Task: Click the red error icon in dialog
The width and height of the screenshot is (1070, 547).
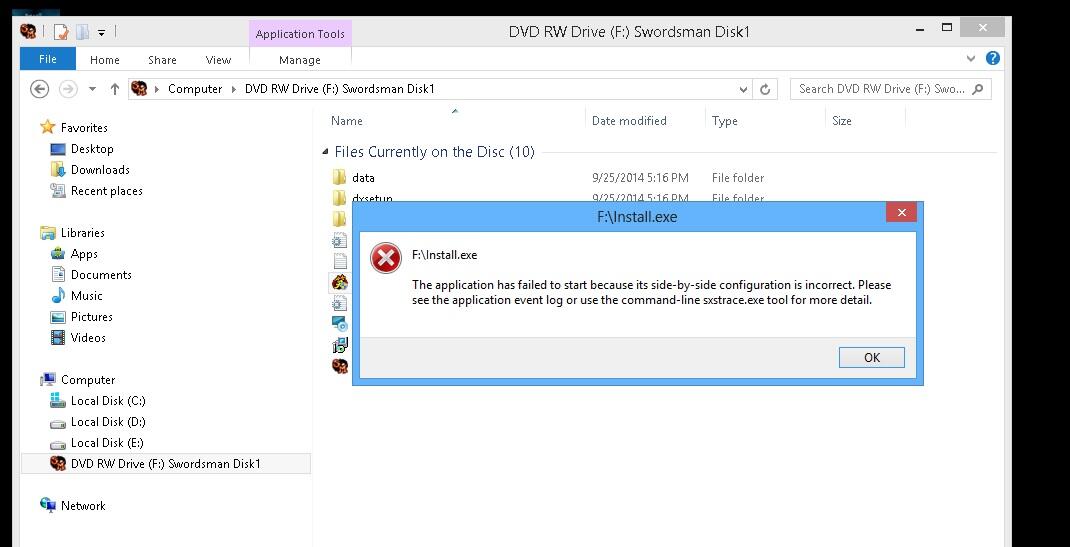Action: (x=386, y=259)
